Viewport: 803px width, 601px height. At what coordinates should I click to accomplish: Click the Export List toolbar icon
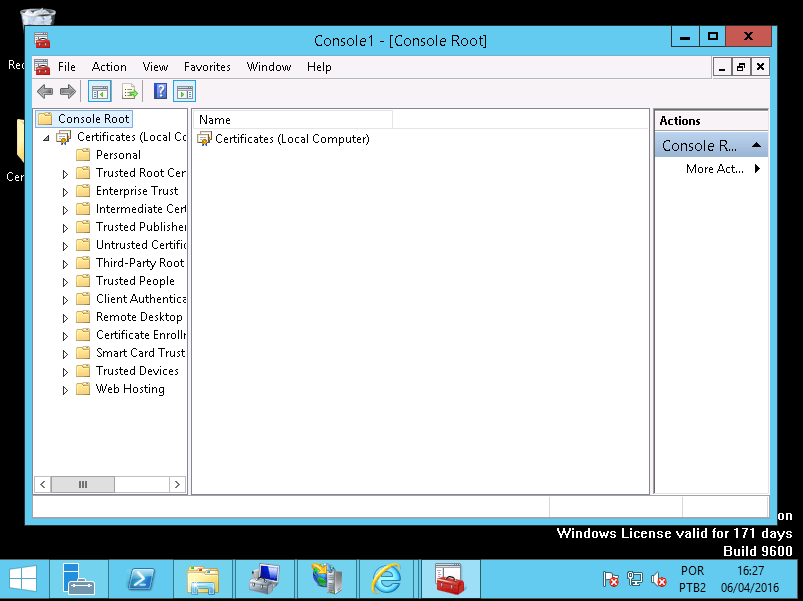click(x=130, y=92)
